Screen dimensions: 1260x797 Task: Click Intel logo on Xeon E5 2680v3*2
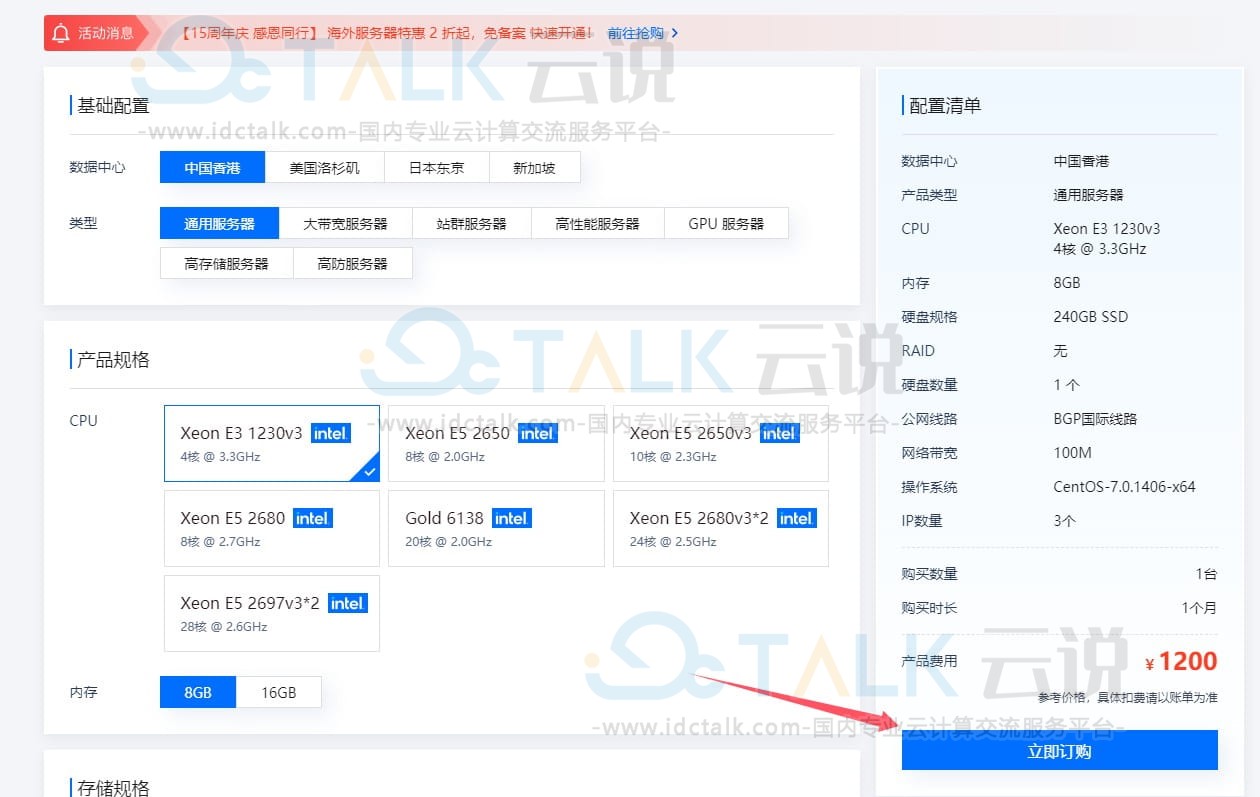pyautogui.click(x=797, y=518)
